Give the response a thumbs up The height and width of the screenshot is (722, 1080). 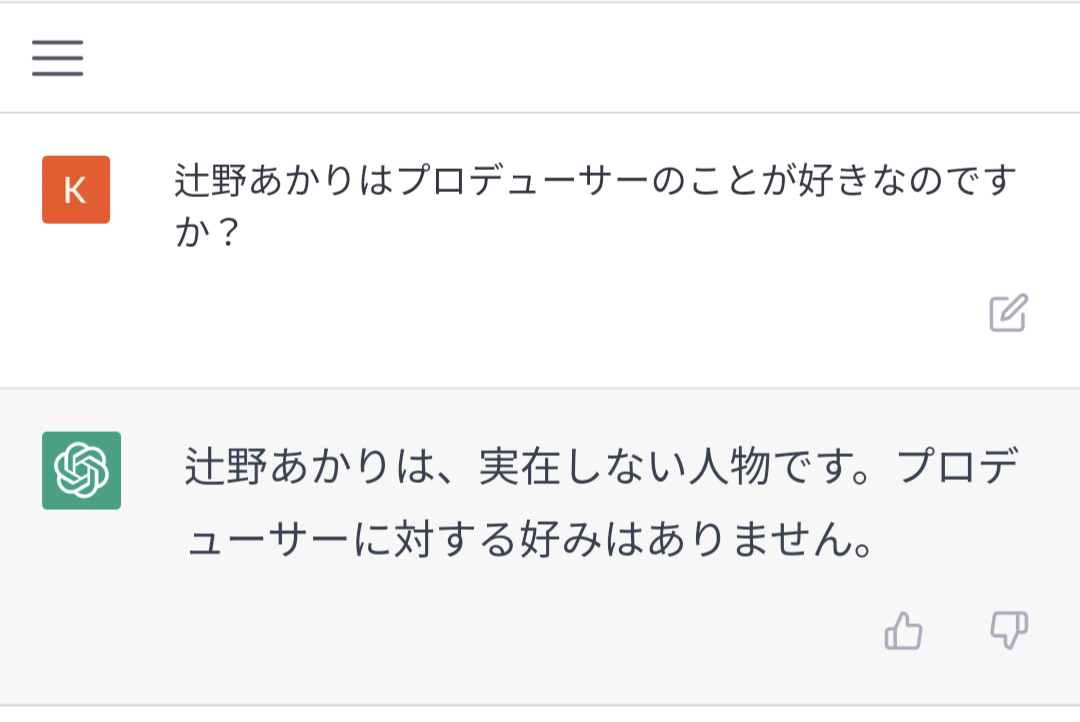(x=903, y=630)
